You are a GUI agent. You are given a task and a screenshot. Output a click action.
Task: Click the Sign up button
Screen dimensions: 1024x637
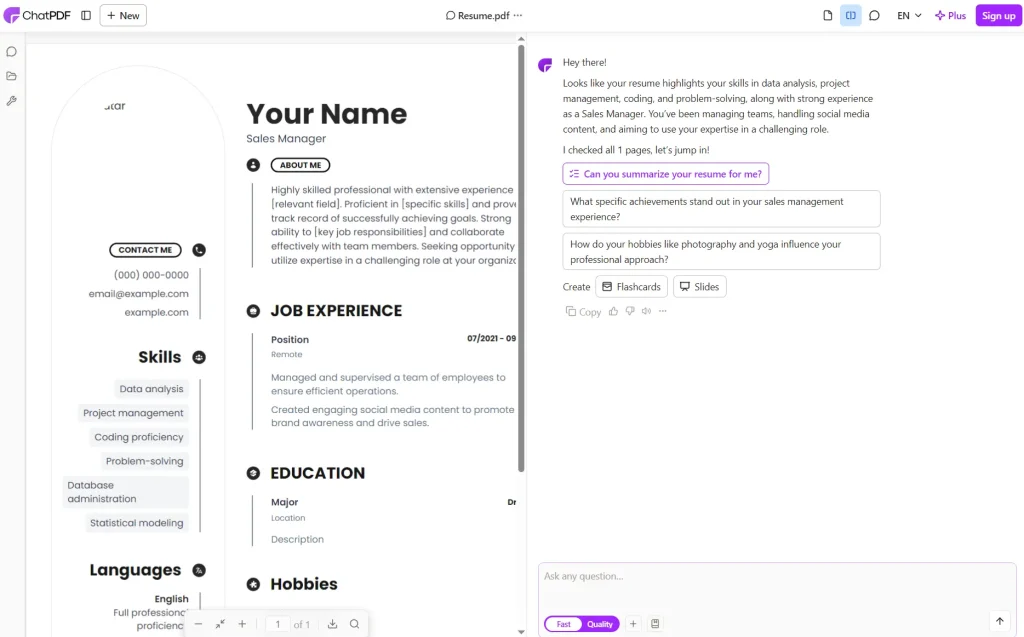[998, 15]
